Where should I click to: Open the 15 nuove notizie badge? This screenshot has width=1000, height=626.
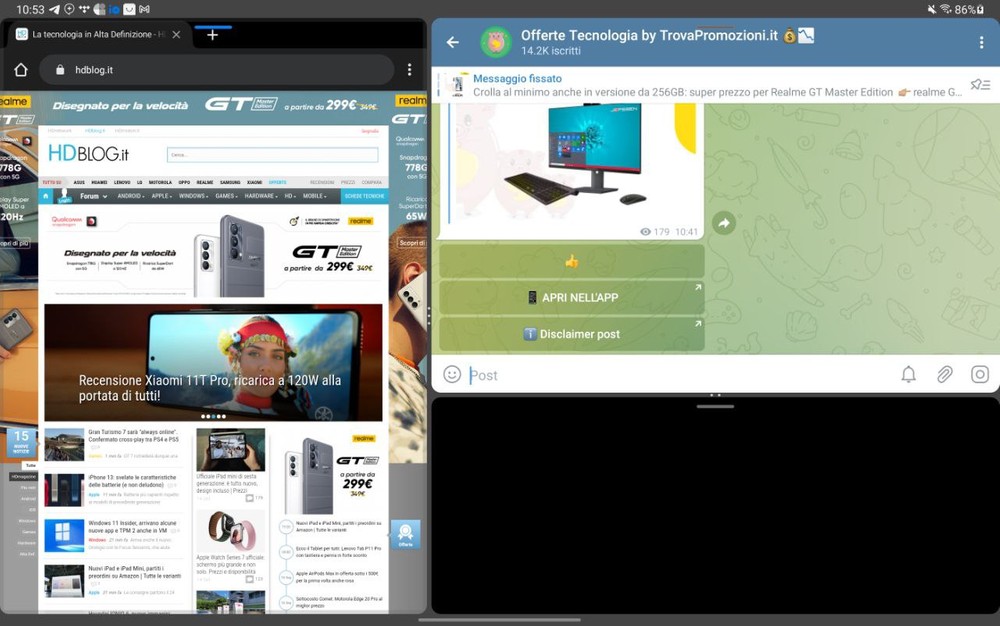[x=21, y=442]
